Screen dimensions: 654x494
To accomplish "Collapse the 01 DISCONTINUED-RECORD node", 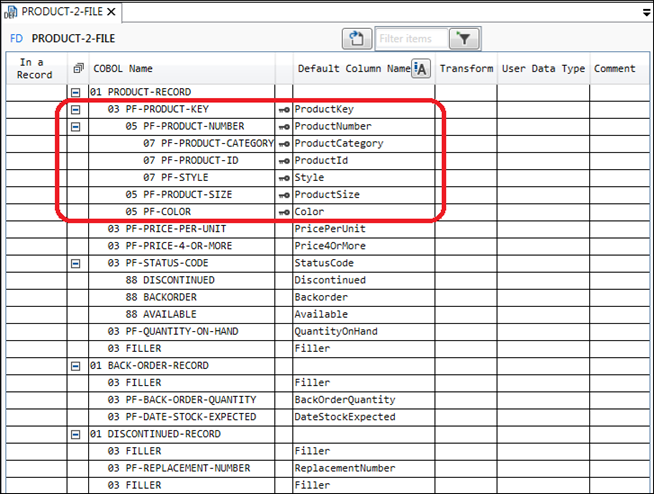I will [x=77, y=435].
